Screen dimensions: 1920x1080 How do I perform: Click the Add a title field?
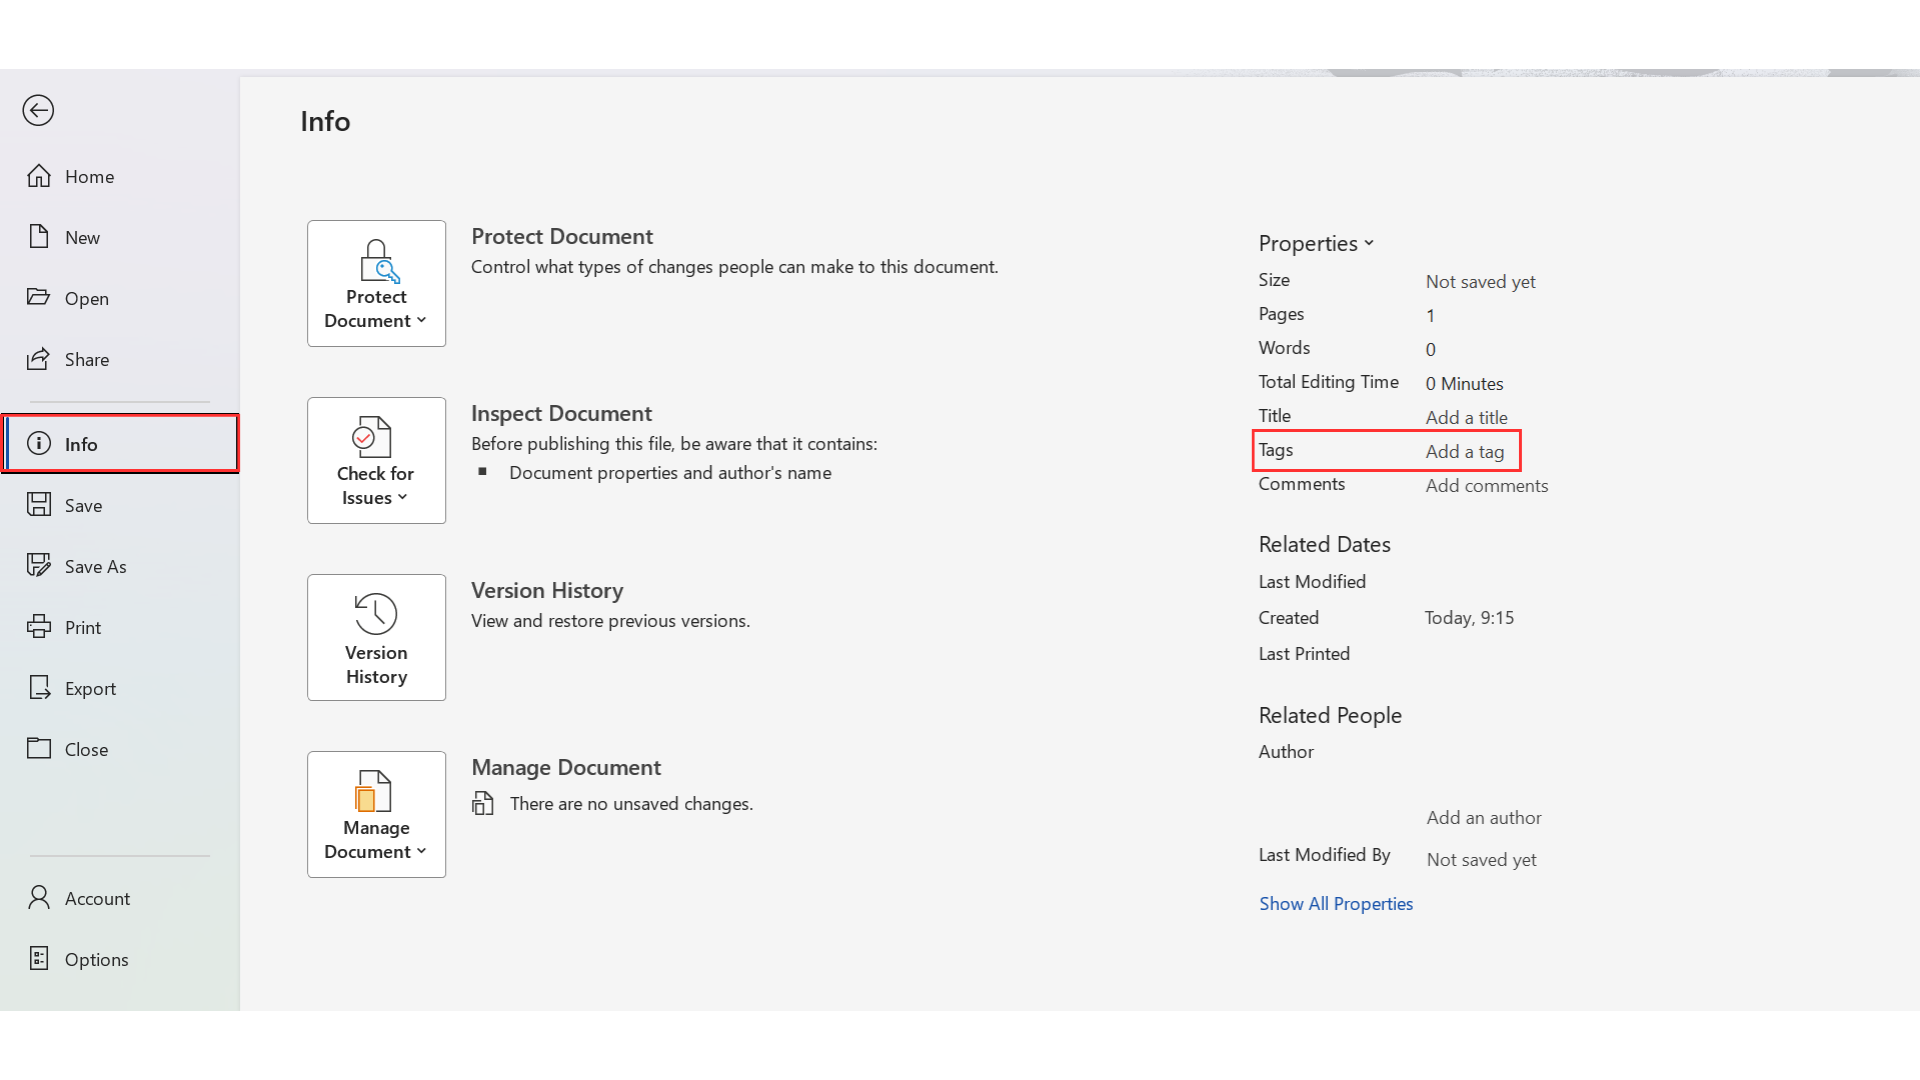[x=1466, y=417]
